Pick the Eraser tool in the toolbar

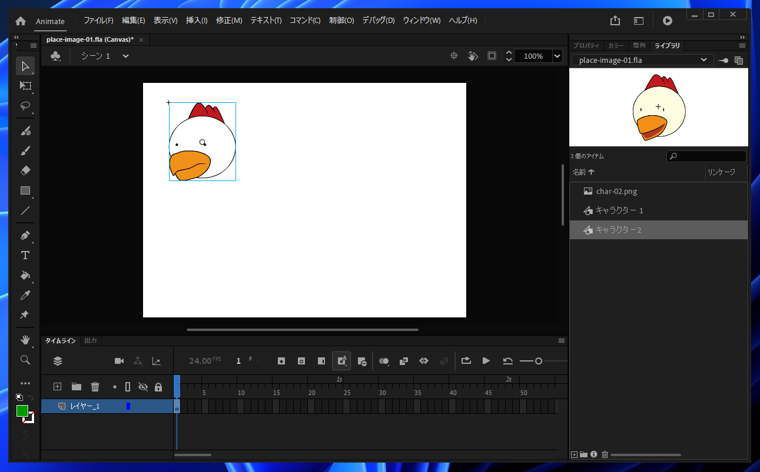tap(25, 171)
